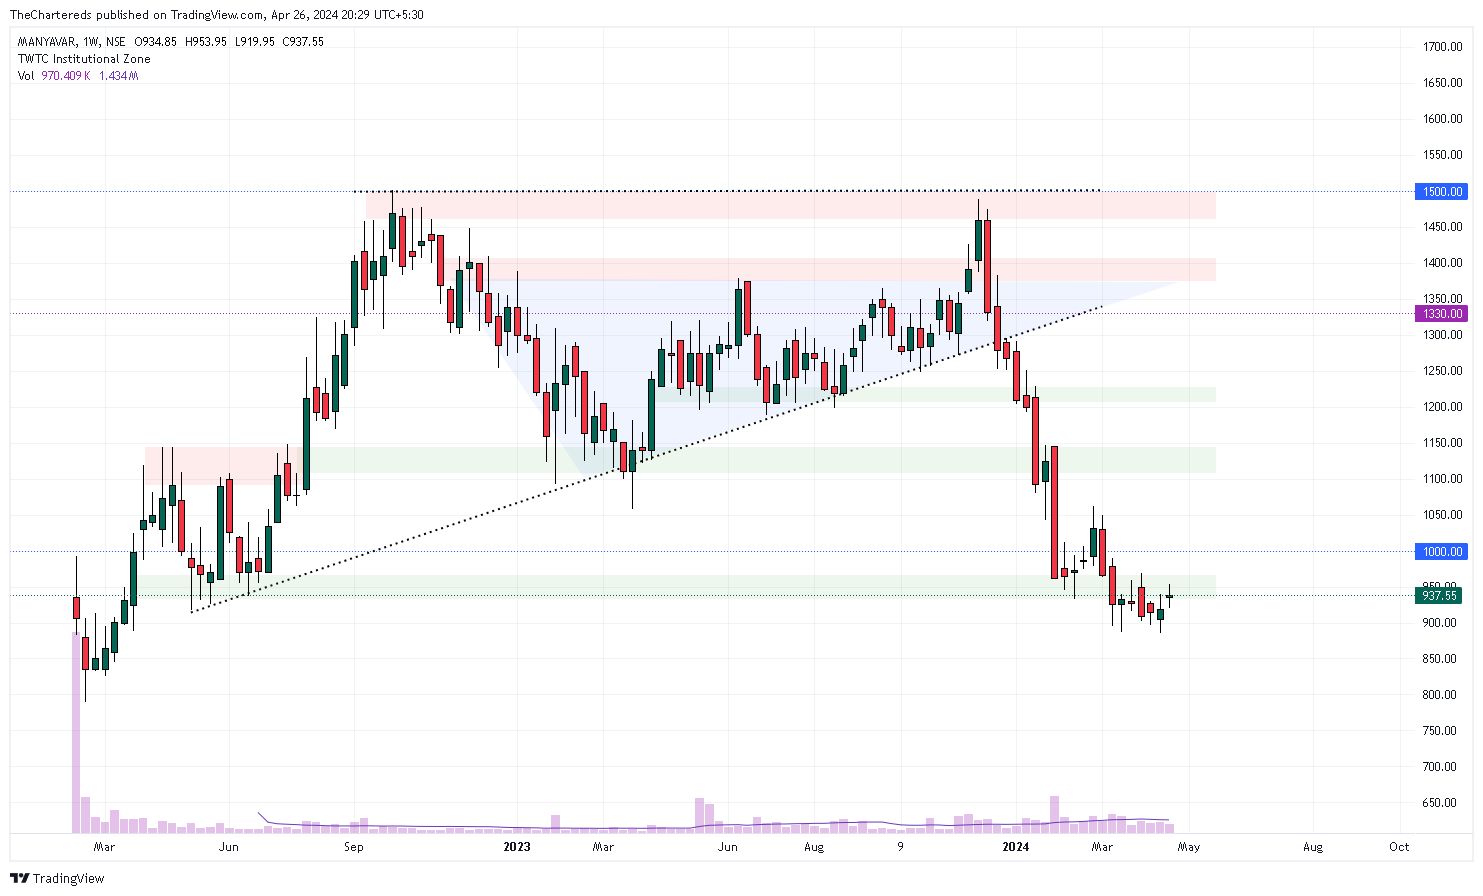Click the 1400.00 price axis label
Screen dimensions: 1483x896
tap(1443, 263)
